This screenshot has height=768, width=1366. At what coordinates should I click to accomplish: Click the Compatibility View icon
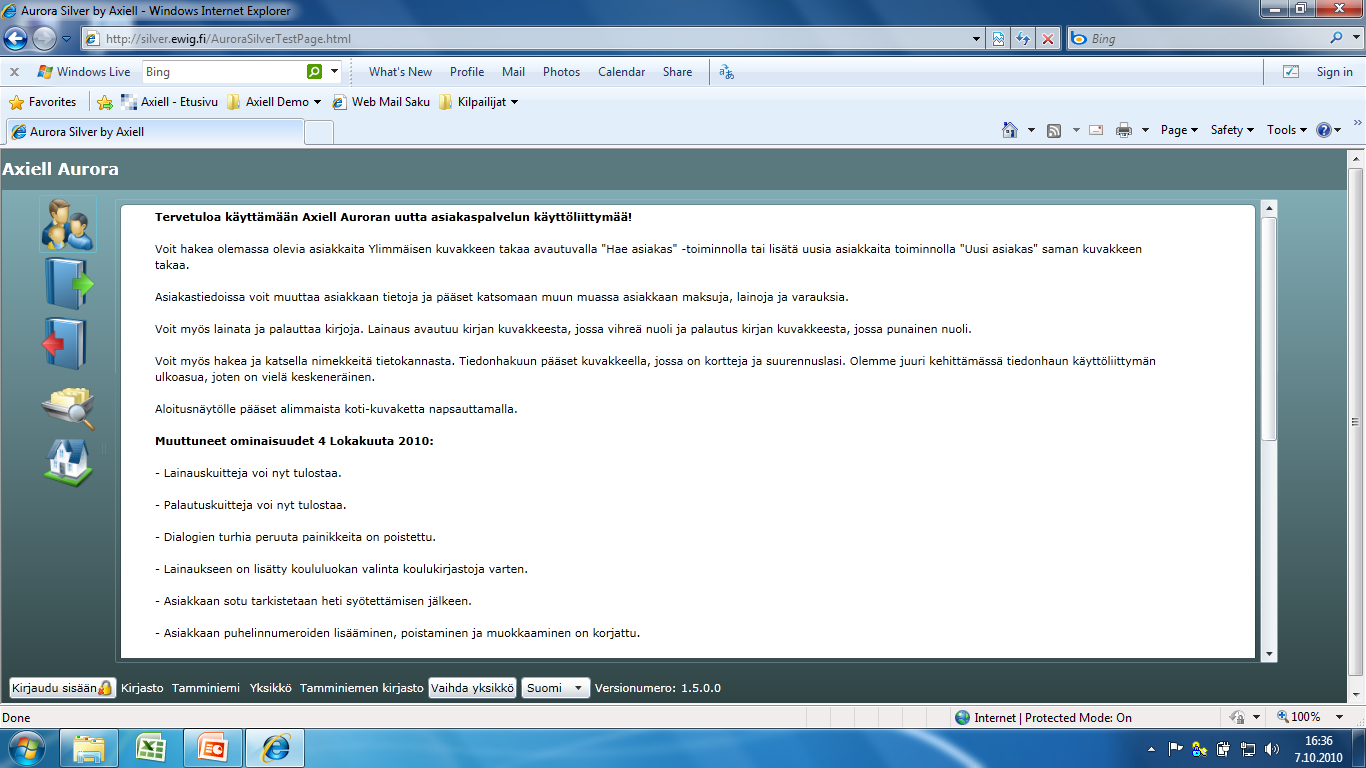(x=998, y=39)
